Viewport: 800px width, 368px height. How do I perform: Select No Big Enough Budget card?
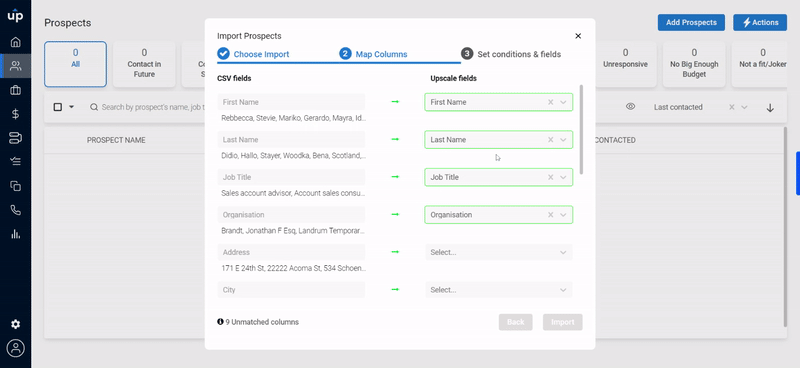pyautogui.click(x=694, y=64)
